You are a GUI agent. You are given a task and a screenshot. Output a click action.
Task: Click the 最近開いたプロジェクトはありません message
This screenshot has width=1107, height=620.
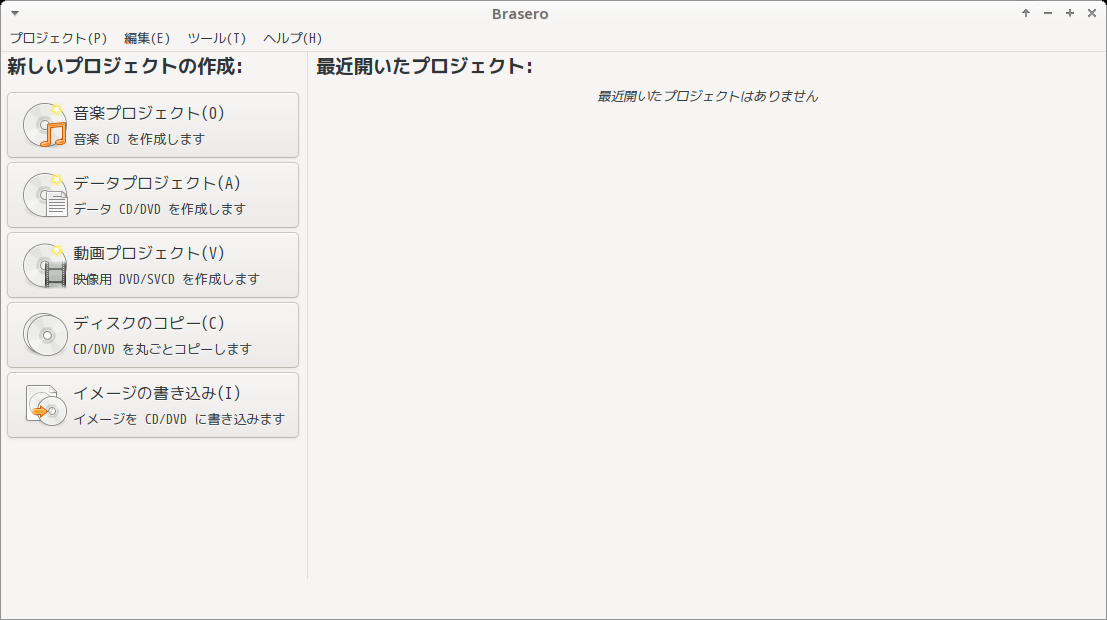707,96
